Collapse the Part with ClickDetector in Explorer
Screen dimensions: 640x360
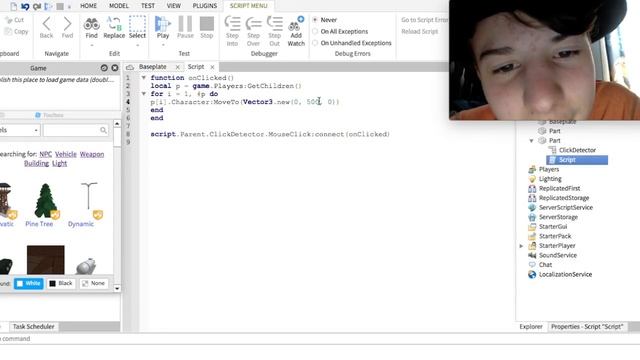click(x=531, y=141)
